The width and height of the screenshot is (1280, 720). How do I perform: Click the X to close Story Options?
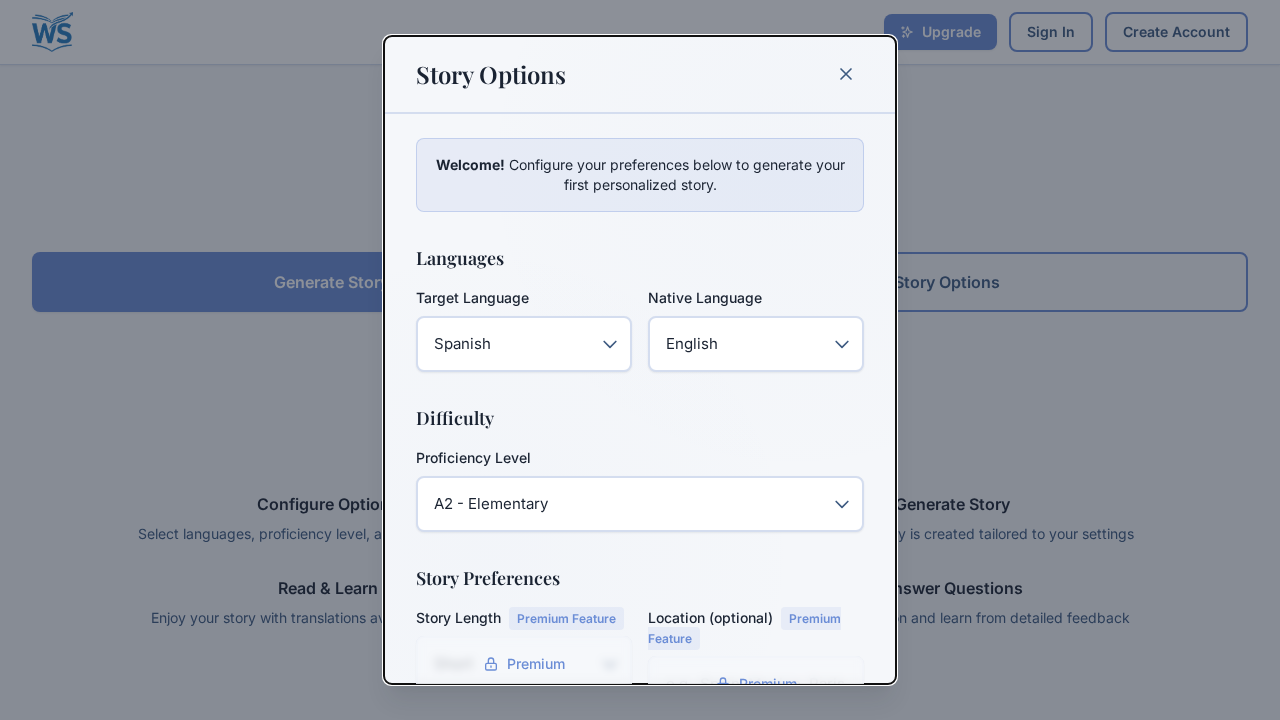point(845,74)
